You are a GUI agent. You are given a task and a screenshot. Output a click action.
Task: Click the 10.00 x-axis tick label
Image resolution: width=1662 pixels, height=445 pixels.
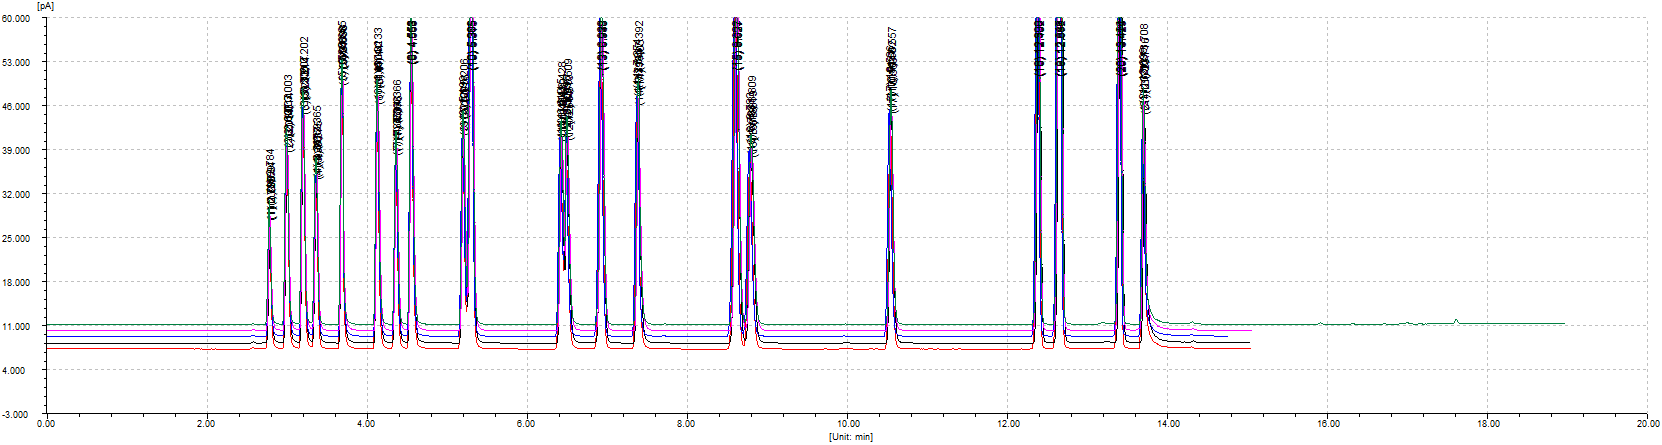(847, 424)
